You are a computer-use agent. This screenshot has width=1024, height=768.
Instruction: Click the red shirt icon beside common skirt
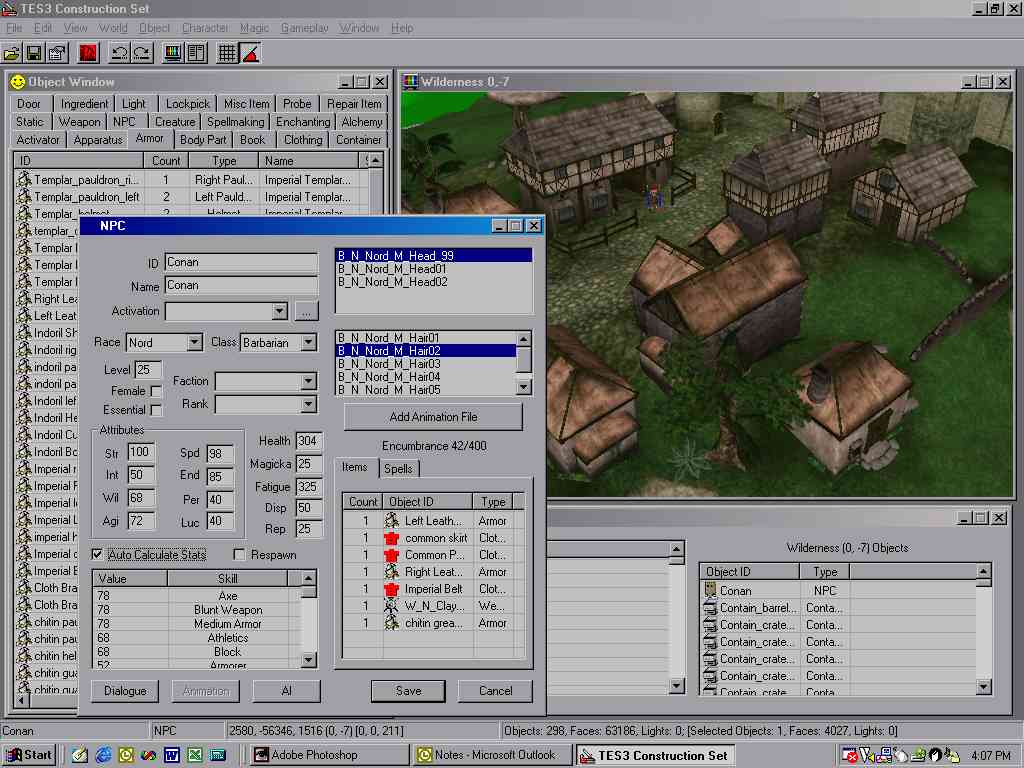[x=391, y=538]
